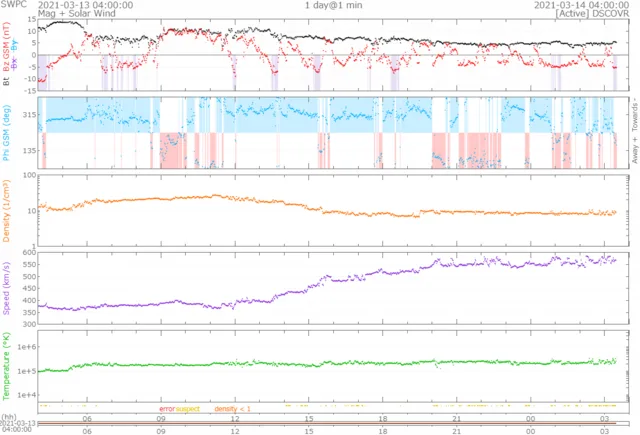Click the Density (1/cm³) axis label
The image size is (640, 435).
[x=6, y=211]
